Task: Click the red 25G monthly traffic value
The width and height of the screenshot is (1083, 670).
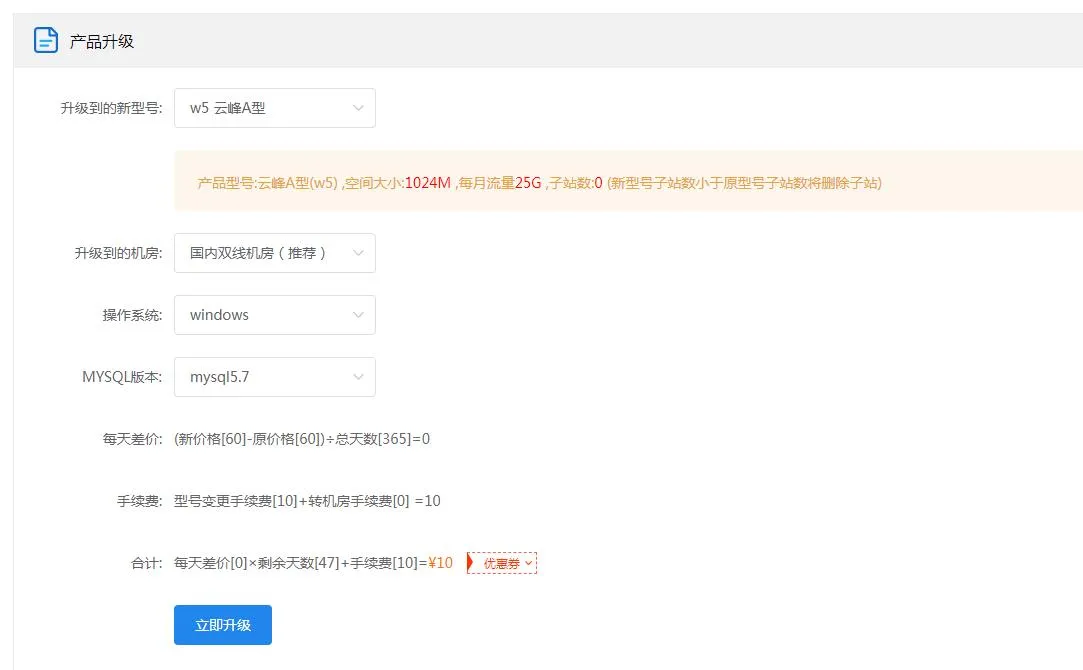Action: point(528,183)
